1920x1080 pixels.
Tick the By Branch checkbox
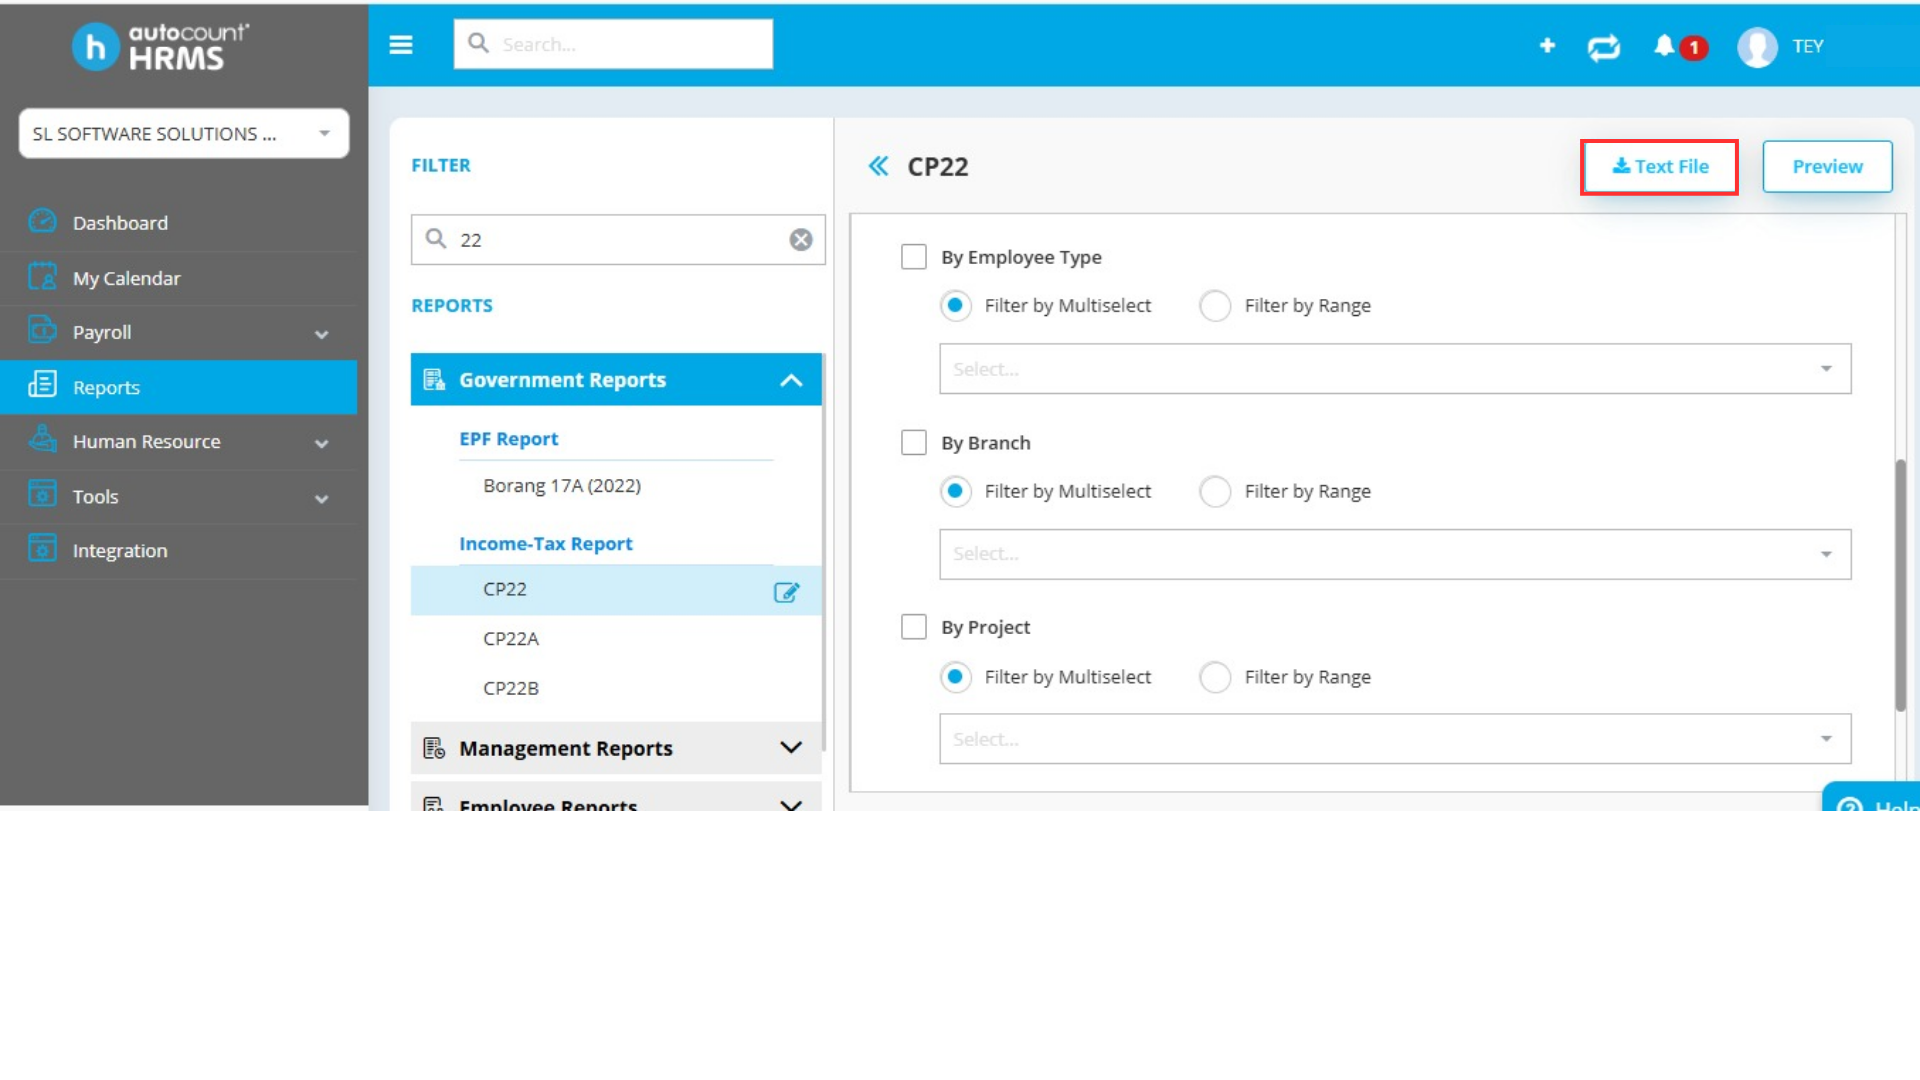914,443
